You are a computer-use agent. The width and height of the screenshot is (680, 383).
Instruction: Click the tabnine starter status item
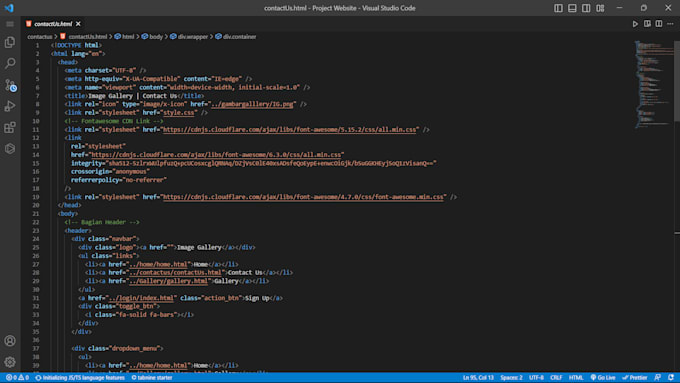pos(152,378)
